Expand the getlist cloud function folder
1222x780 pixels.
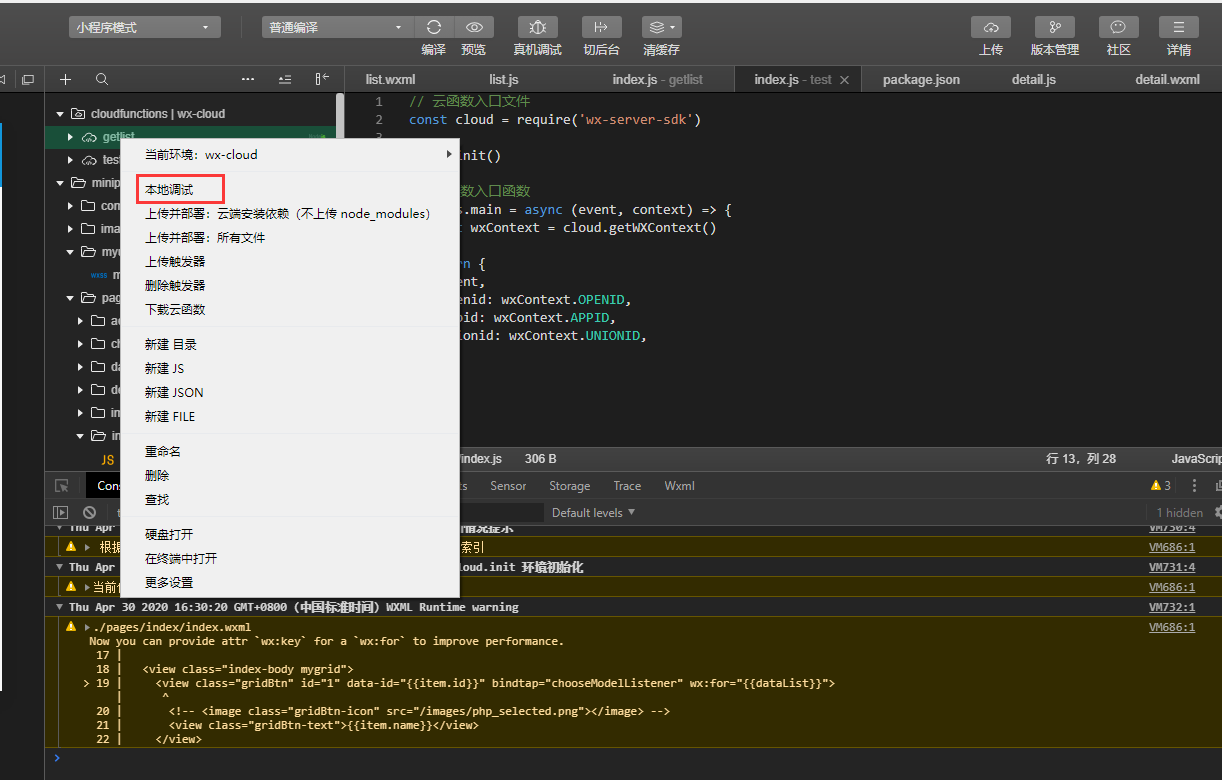(71, 137)
